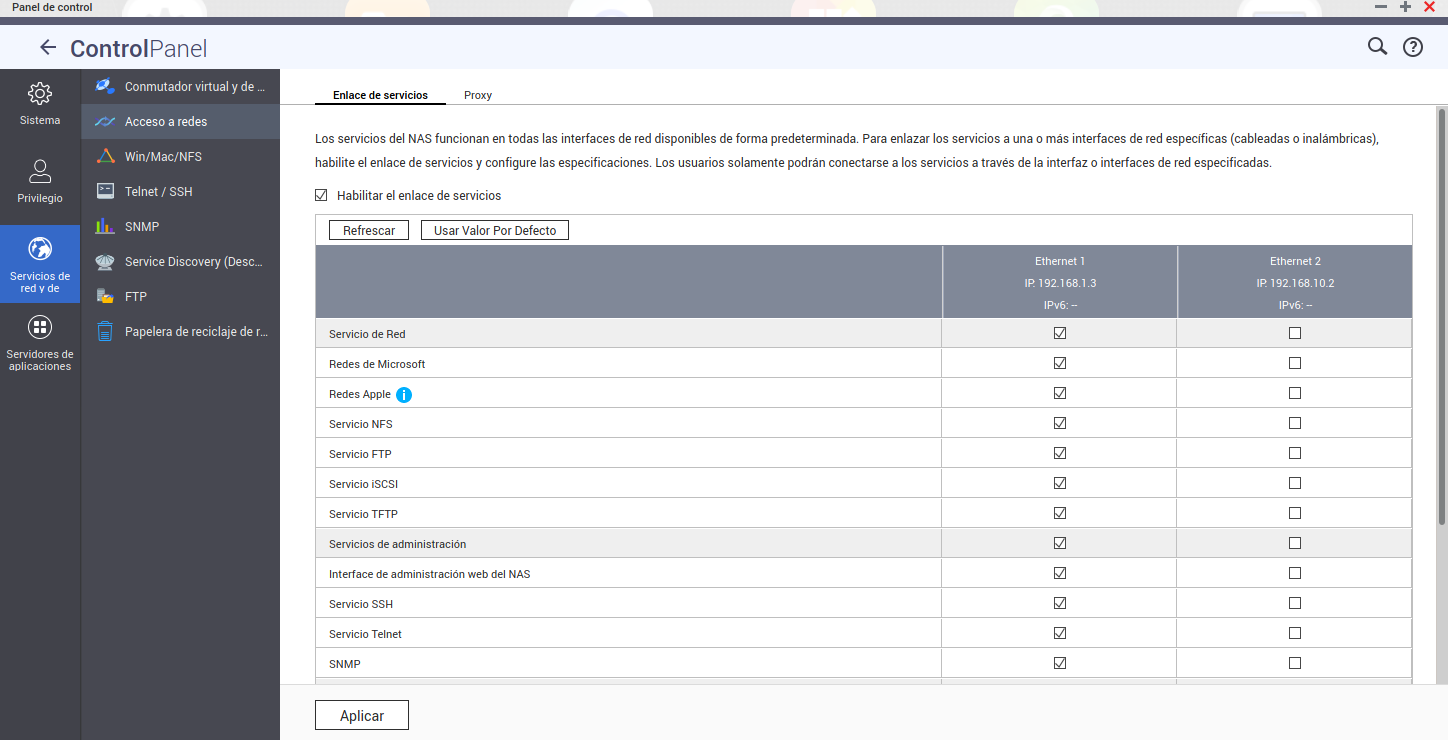Click Usar Valor Por Defecto button
This screenshot has height=740, width=1448.
click(x=495, y=230)
